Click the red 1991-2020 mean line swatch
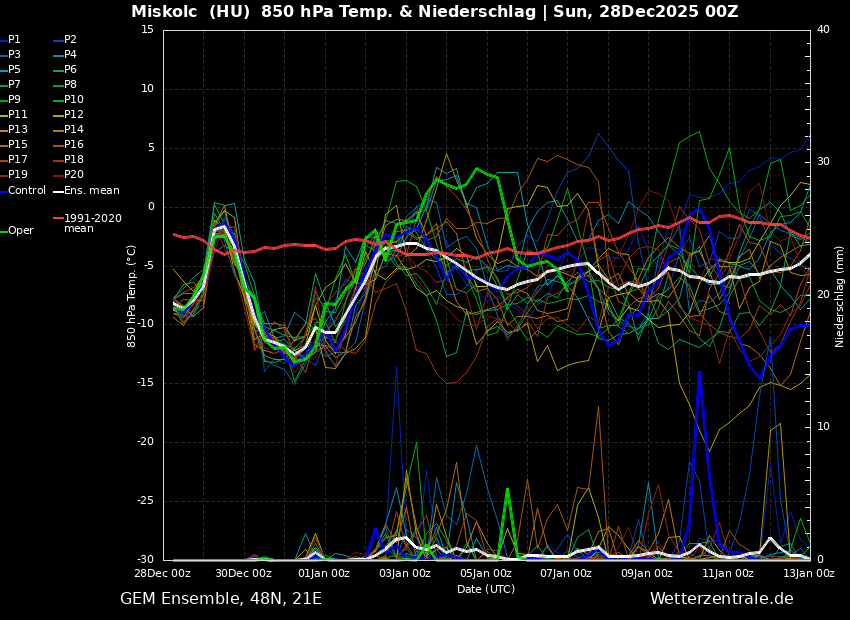 [x=58, y=218]
